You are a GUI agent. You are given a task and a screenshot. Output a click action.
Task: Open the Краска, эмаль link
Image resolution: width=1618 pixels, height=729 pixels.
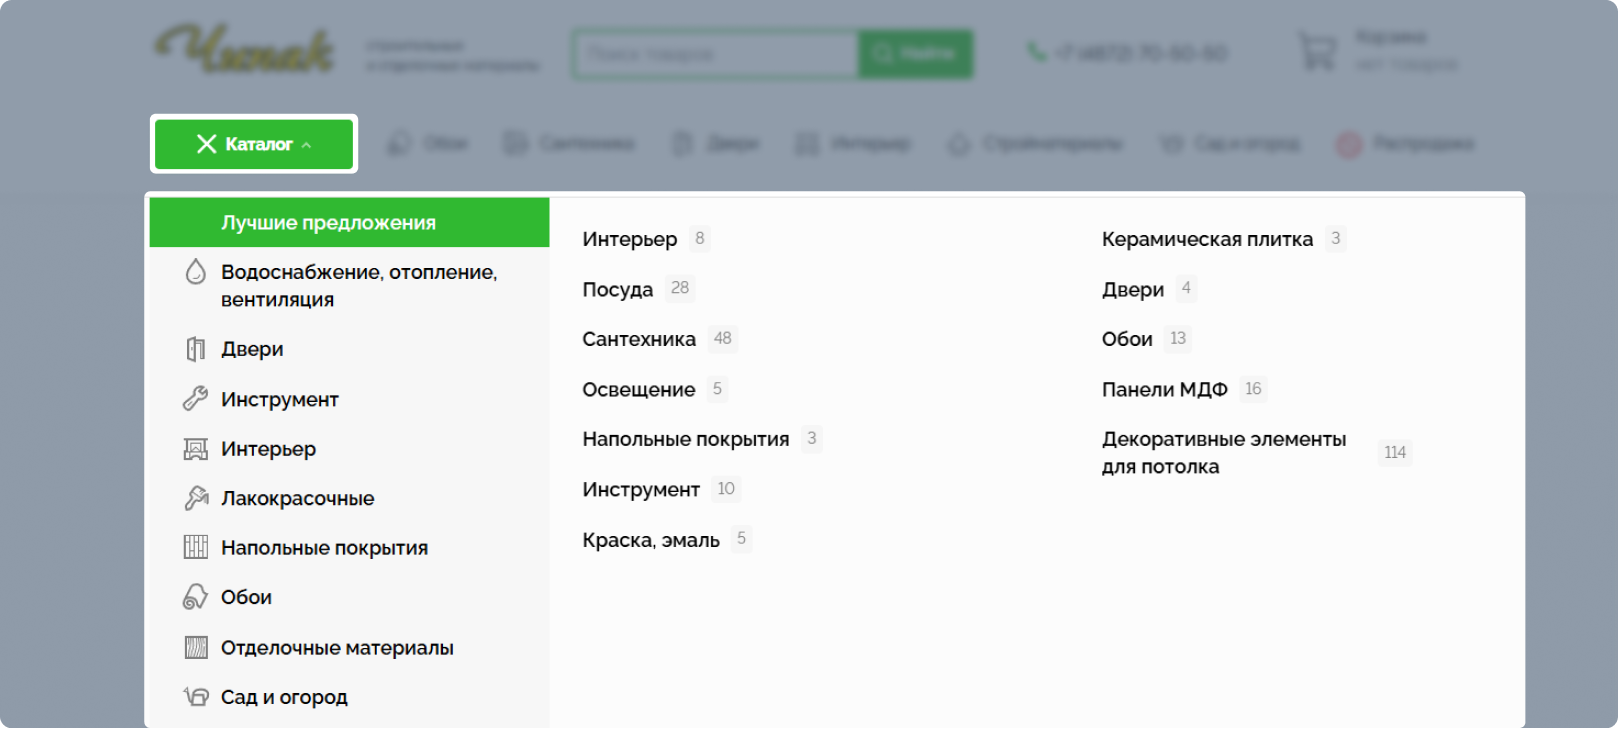tap(651, 540)
